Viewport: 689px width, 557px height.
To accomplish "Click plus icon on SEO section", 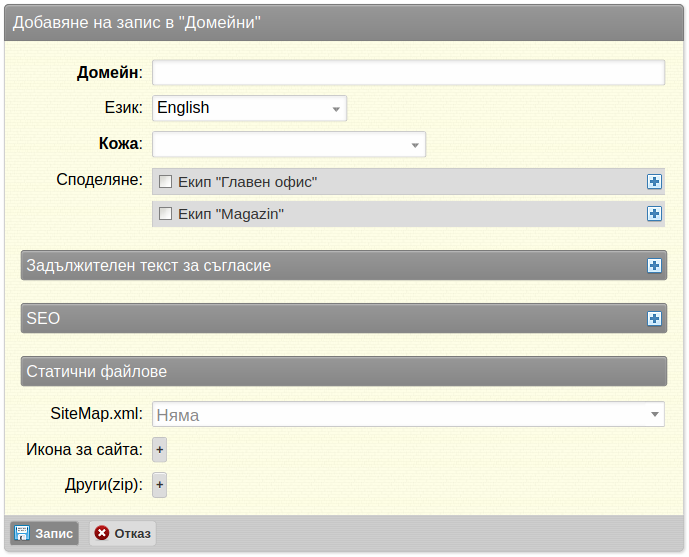I will click(654, 319).
